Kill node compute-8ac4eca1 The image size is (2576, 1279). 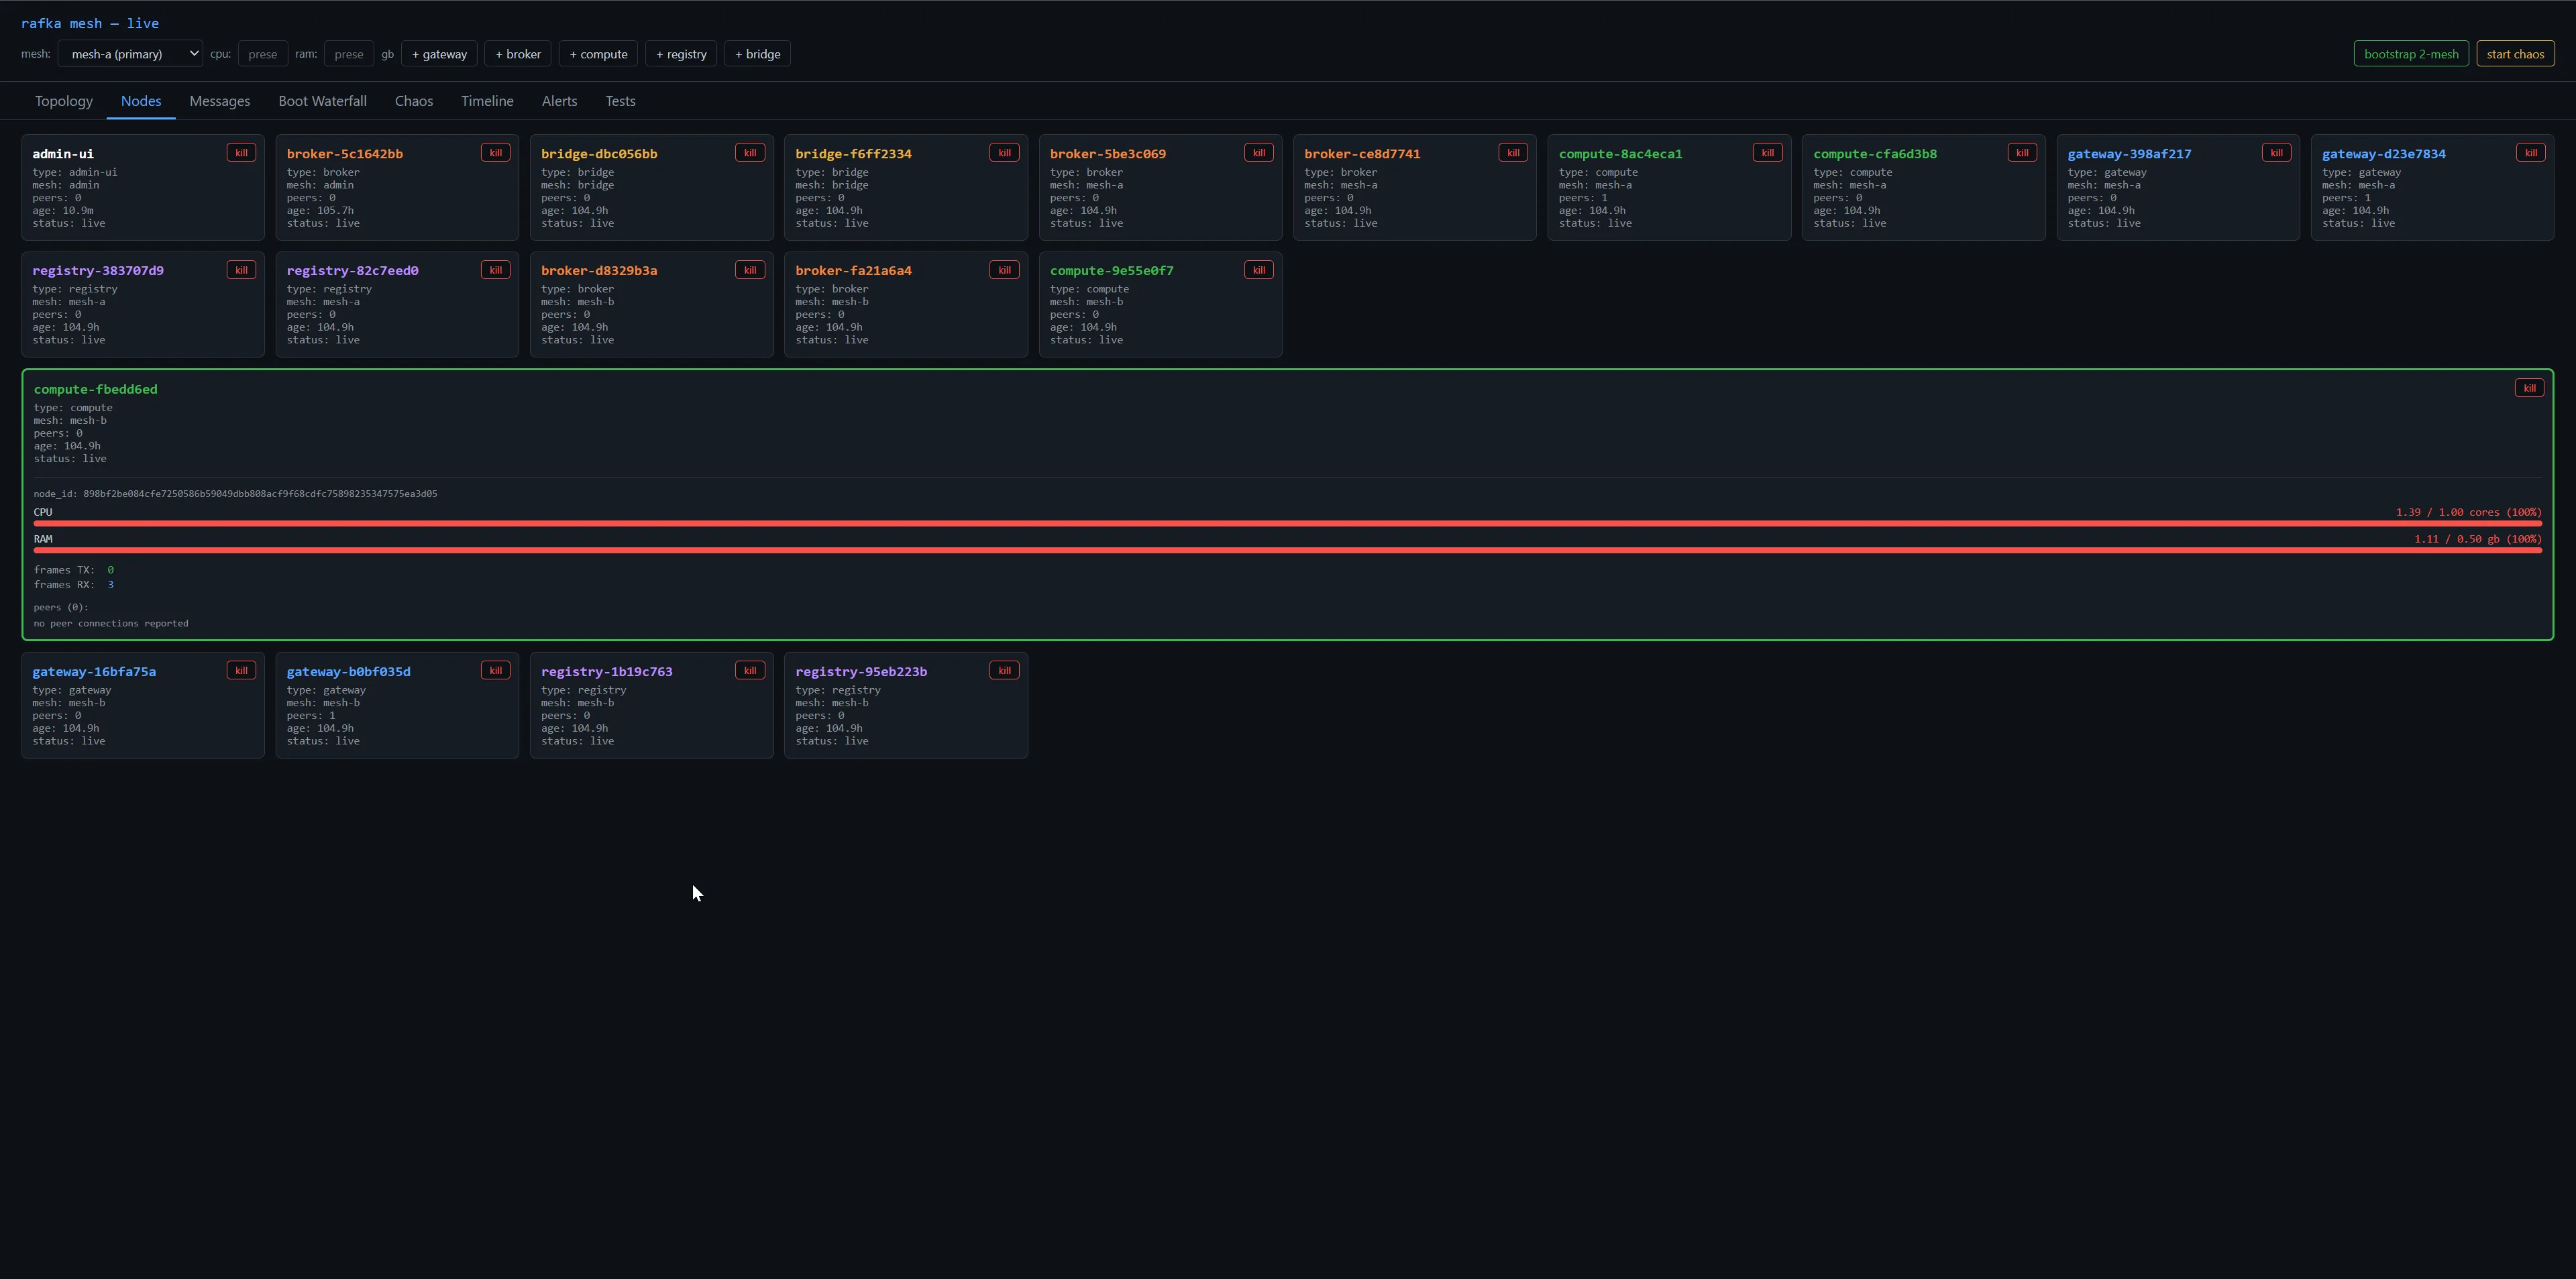[x=1767, y=153]
